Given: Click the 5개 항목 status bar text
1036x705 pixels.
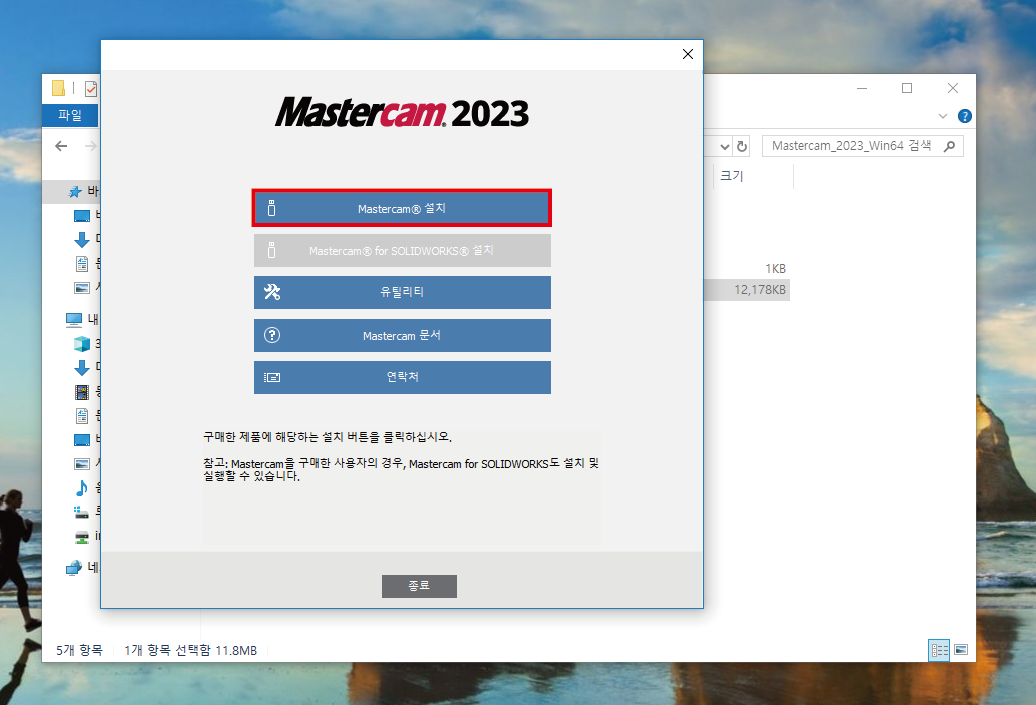Looking at the screenshot, I should pos(79,650).
